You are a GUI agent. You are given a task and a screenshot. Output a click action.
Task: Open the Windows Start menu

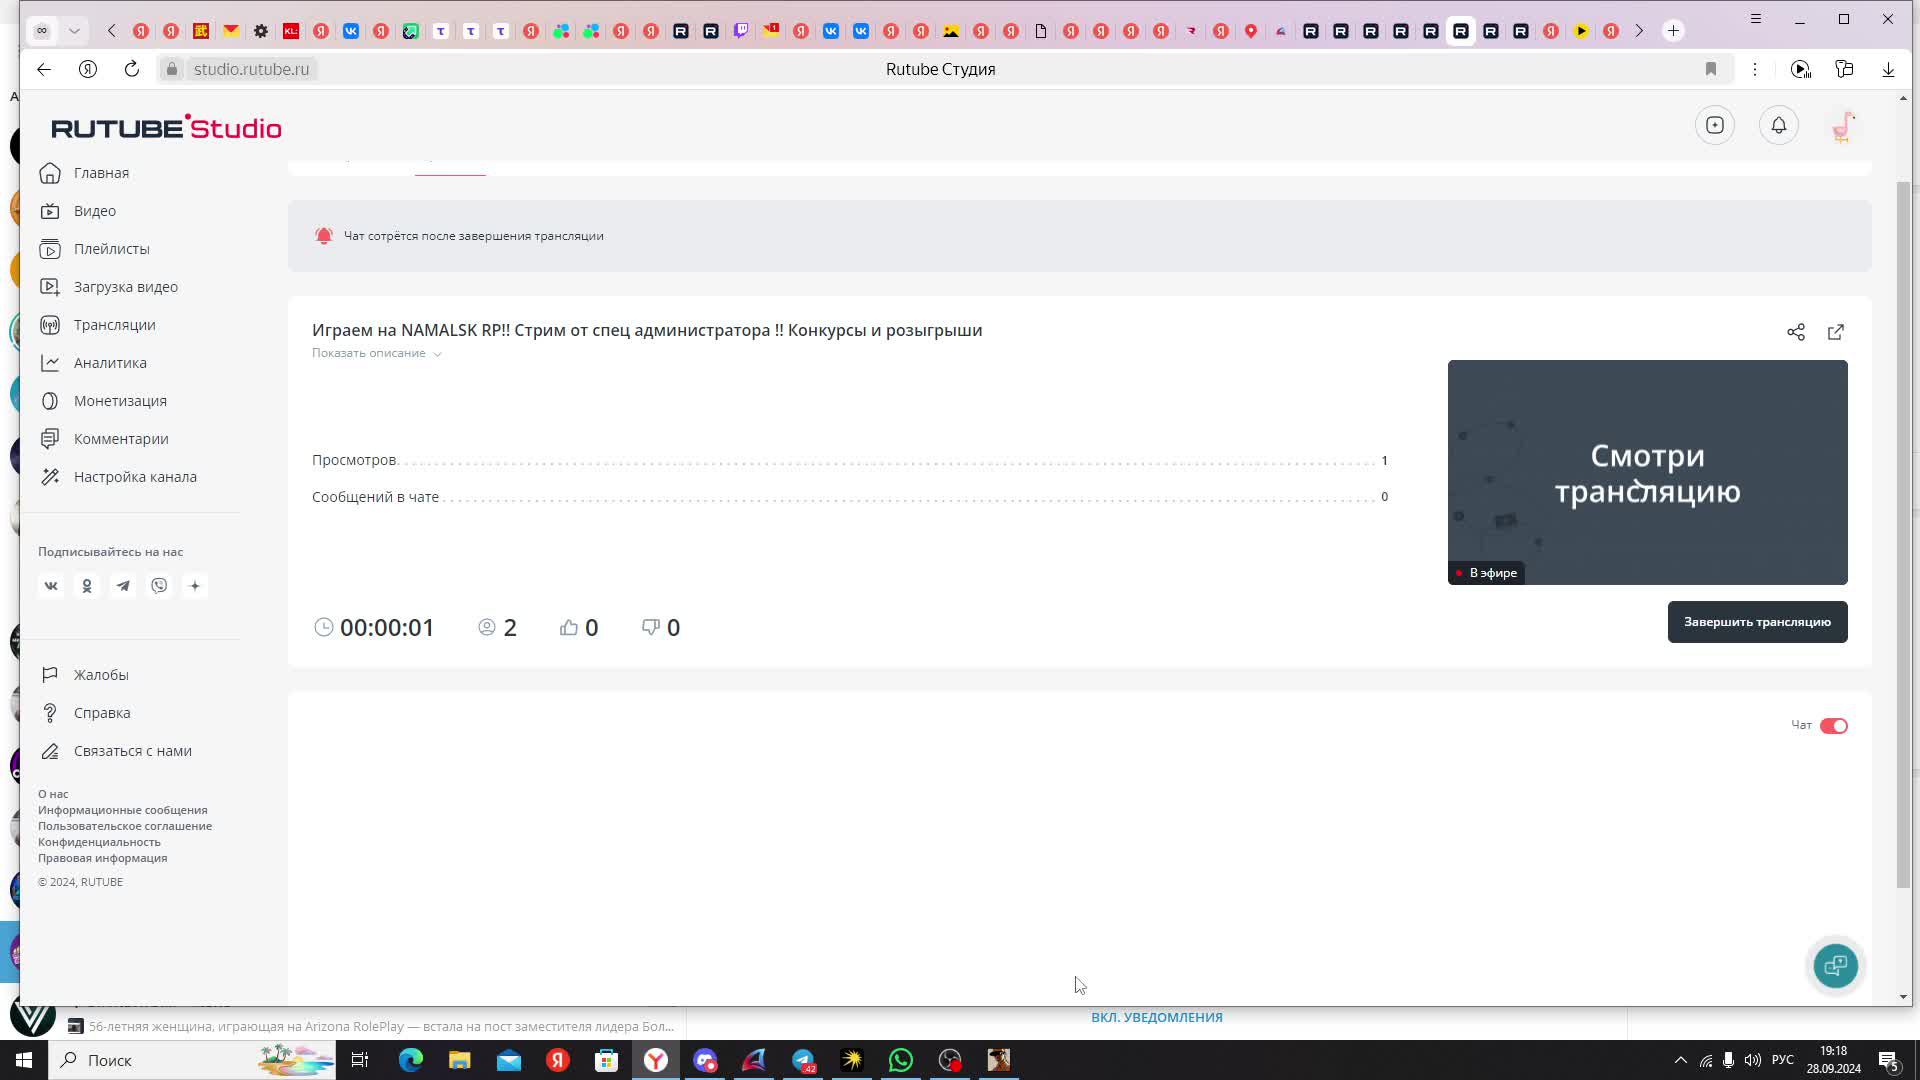tap(24, 1060)
